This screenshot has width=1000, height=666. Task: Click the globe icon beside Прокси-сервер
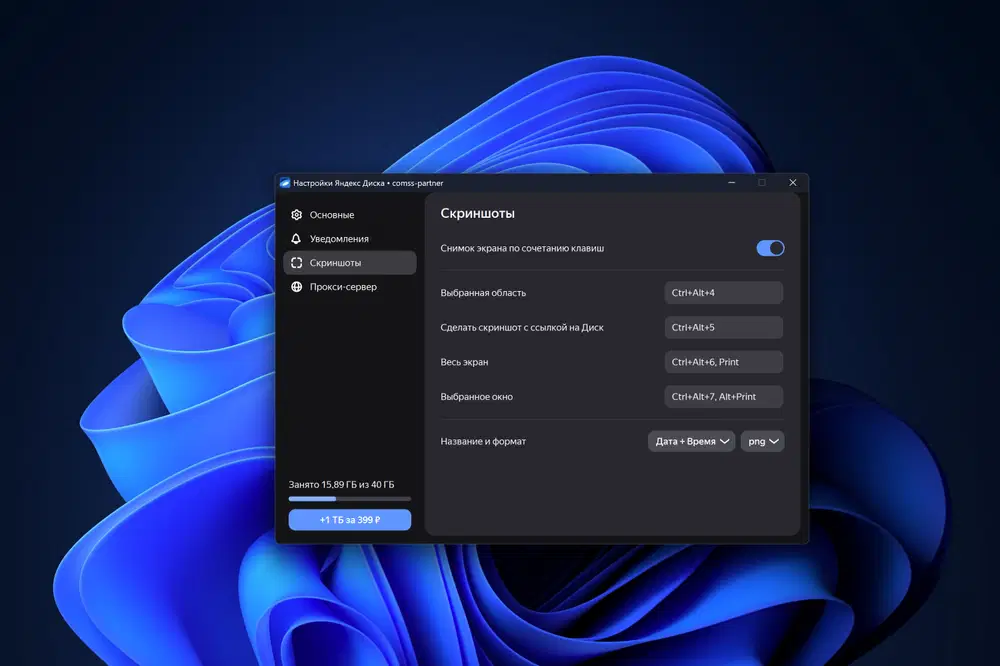pos(297,286)
